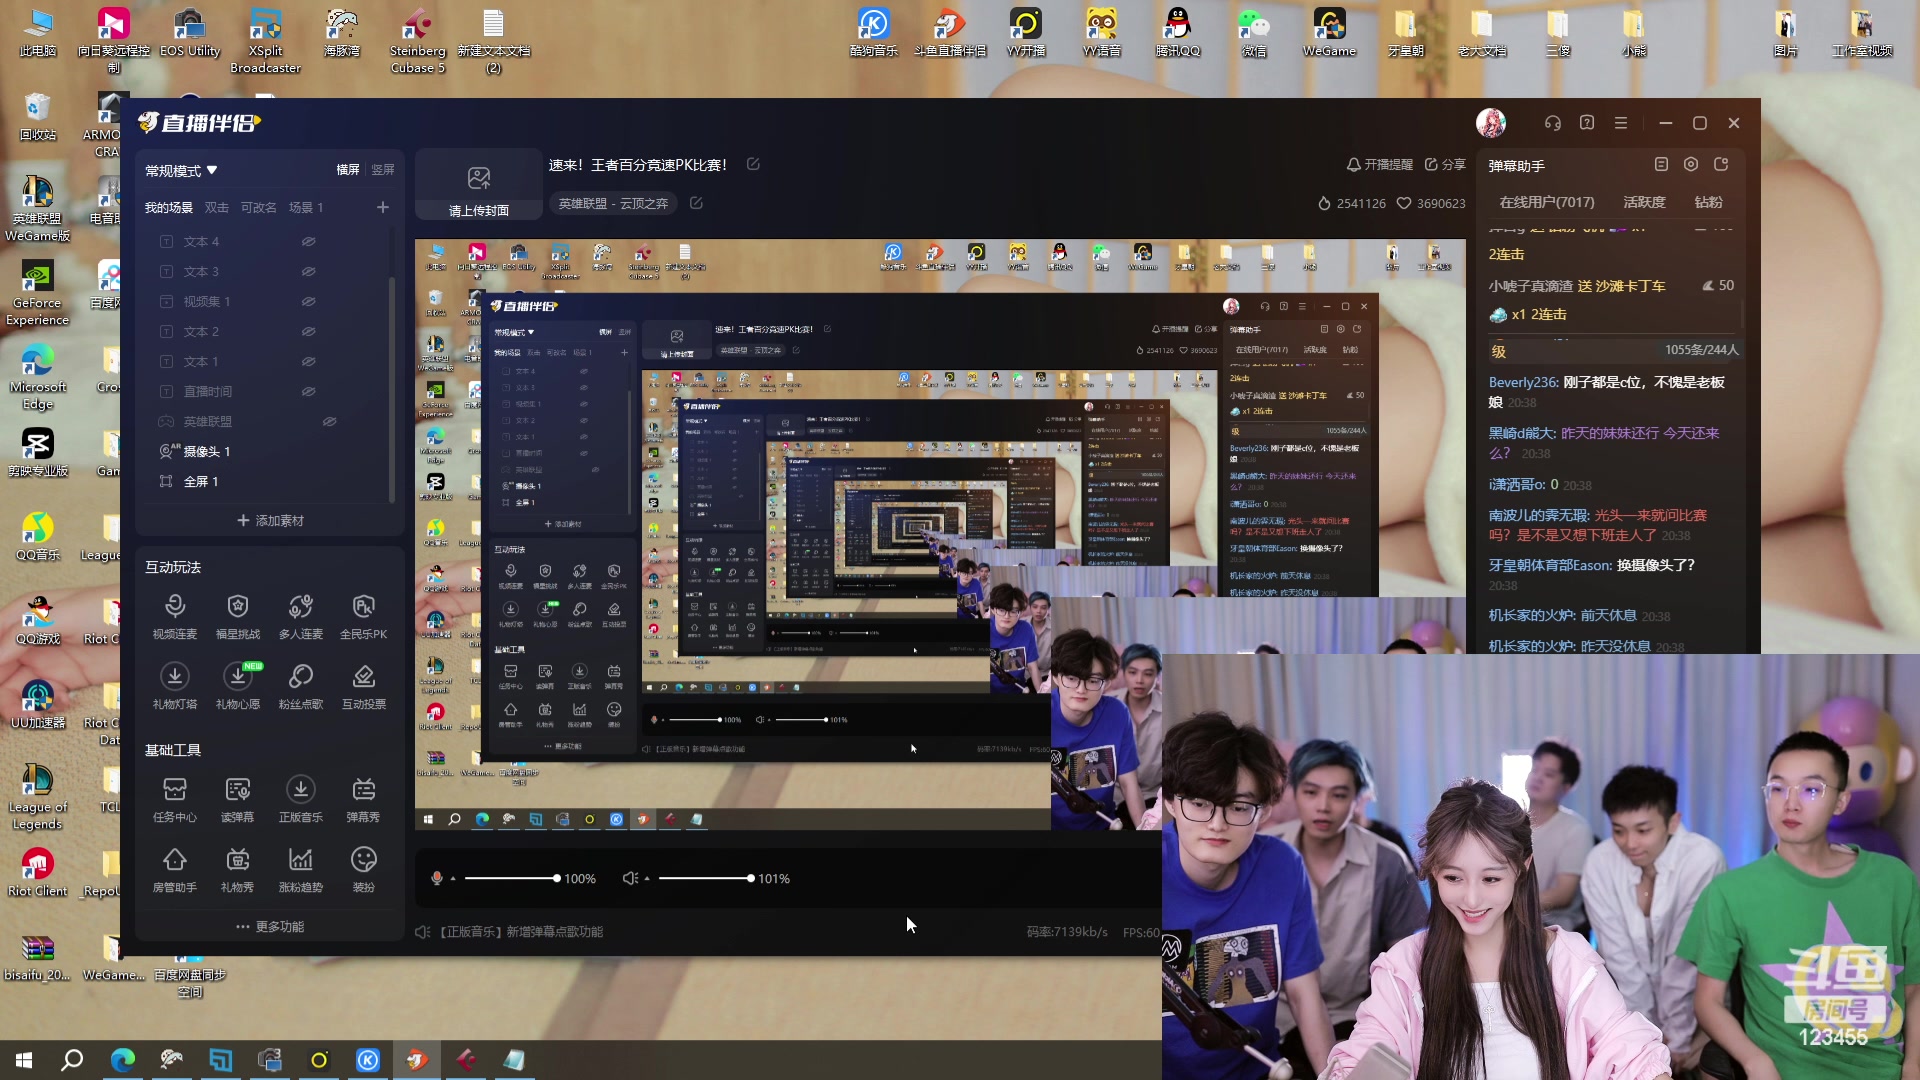1920x1080 pixels.
Task: Open 读弹幕 tool
Action: click(x=238, y=799)
